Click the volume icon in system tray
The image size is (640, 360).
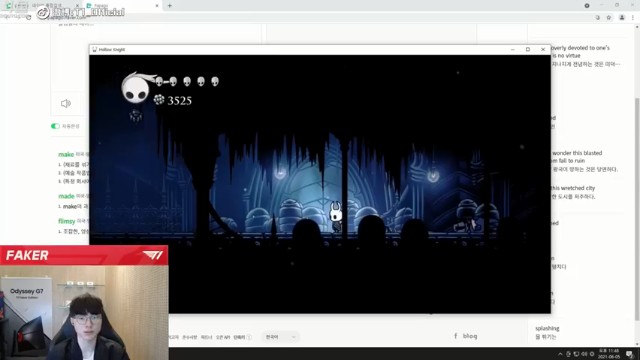pyautogui.click(x=584, y=354)
